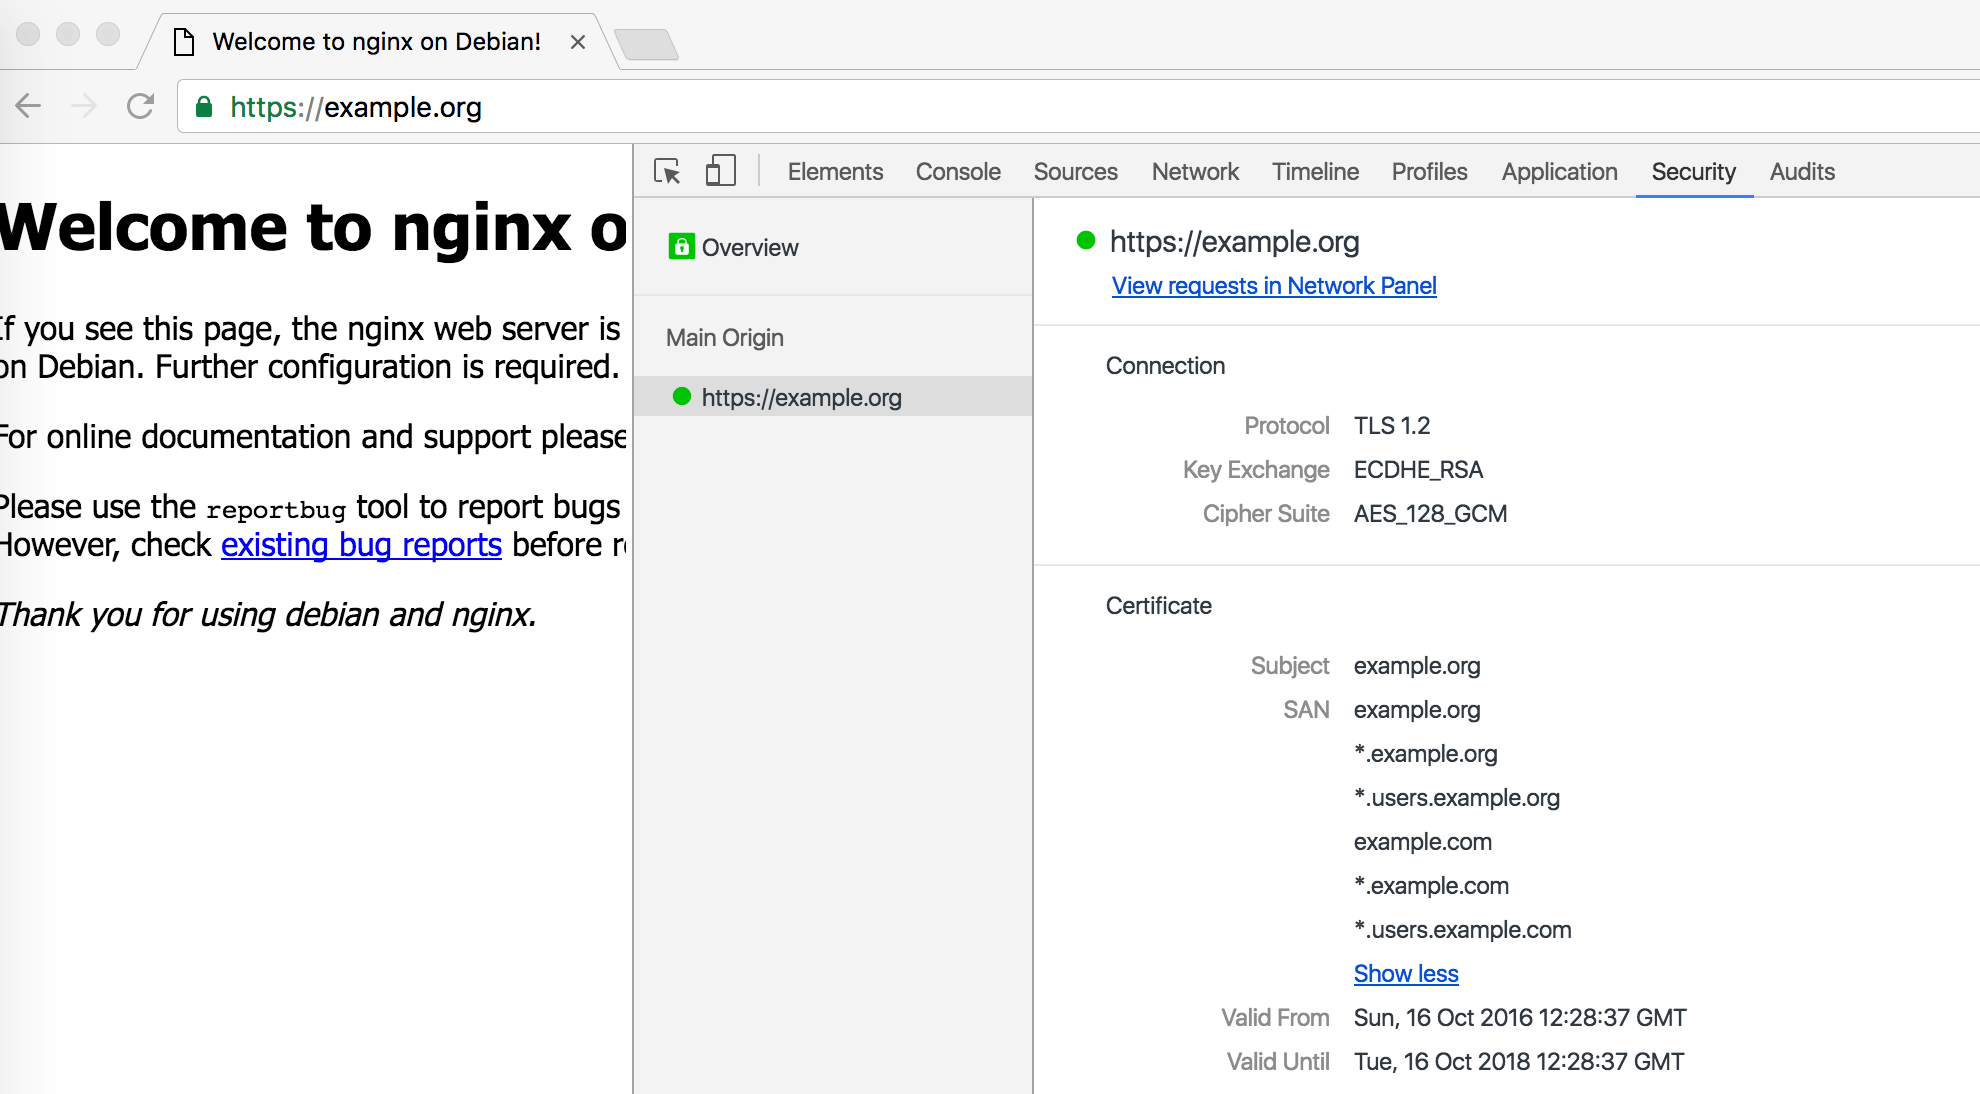Screen dimensions: 1980x1094
Task: Open the Elements tab
Action: click(835, 172)
